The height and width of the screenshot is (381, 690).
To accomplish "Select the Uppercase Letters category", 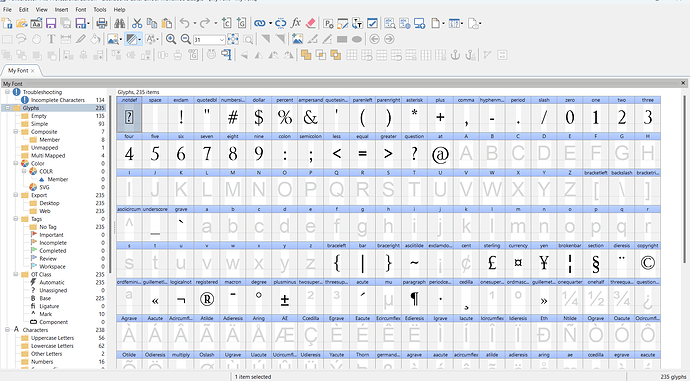I will [52, 338].
